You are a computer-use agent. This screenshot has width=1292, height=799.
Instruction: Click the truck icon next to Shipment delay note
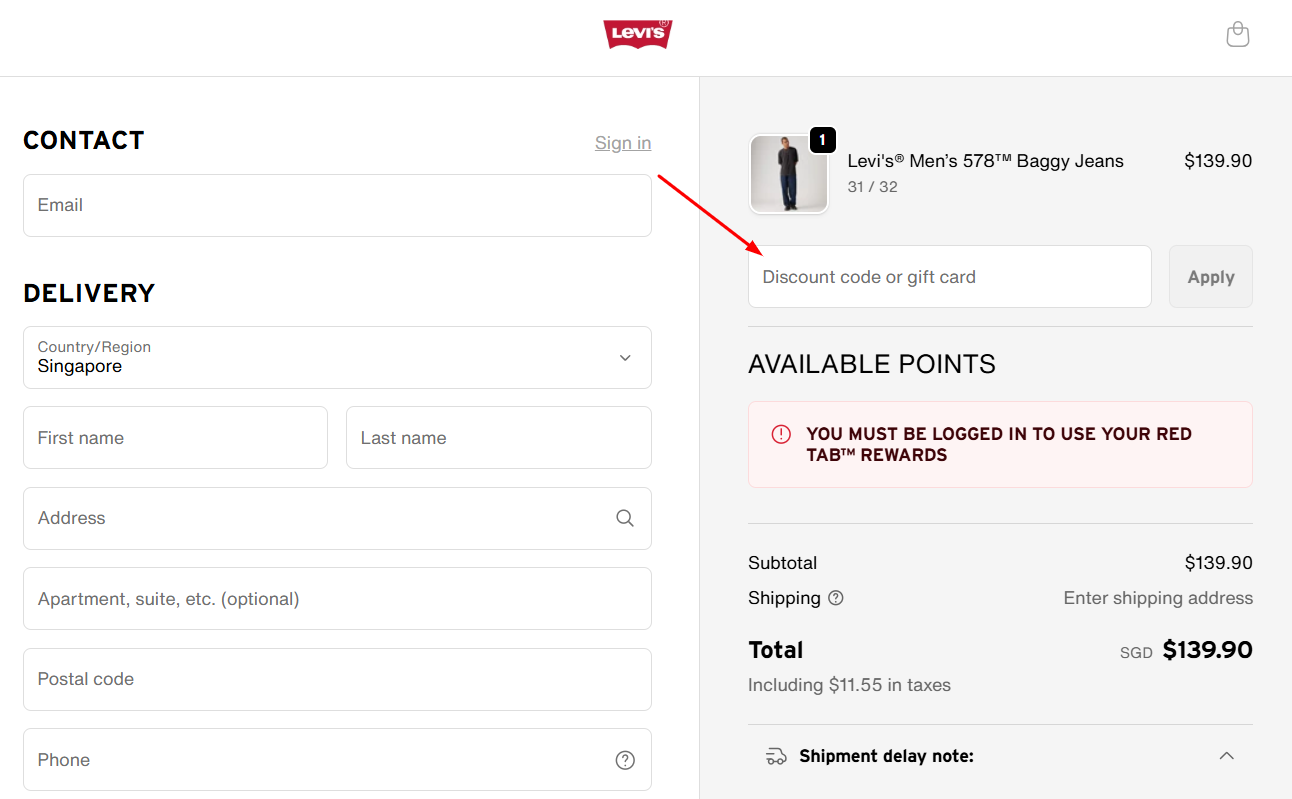point(775,756)
